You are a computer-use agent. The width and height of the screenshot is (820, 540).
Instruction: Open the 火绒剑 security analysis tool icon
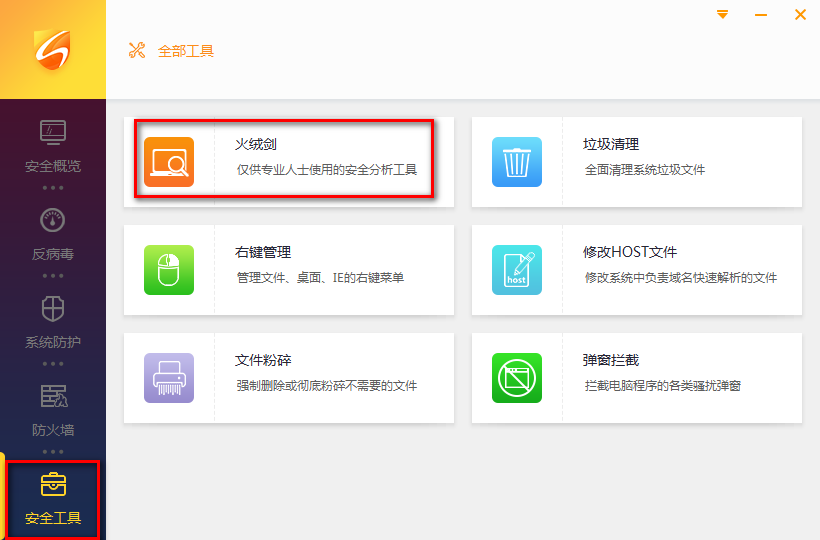pyautogui.click(x=168, y=162)
